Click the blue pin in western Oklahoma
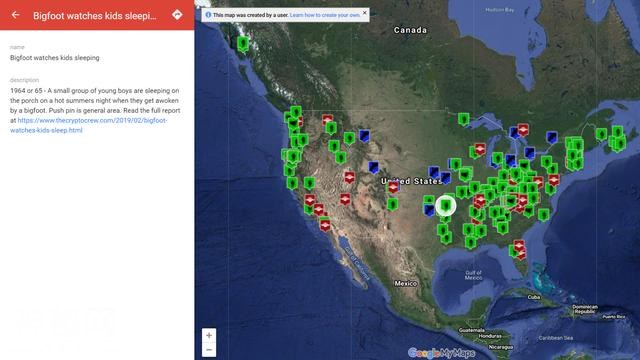This screenshot has height=360, width=640. [429, 210]
